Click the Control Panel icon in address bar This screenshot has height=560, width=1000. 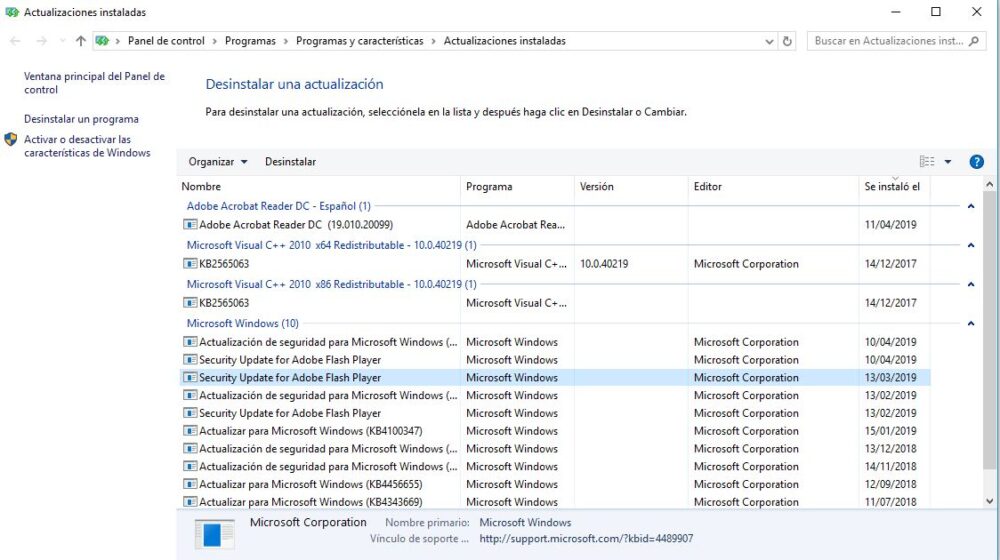(x=102, y=41)
